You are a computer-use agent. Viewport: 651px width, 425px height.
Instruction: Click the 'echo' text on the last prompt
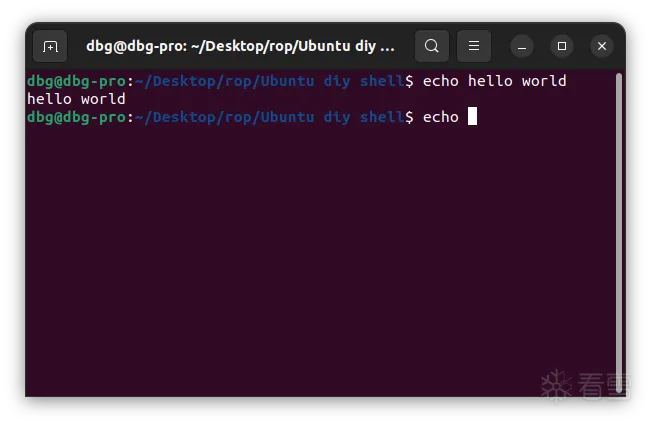(x=440, y=117)
